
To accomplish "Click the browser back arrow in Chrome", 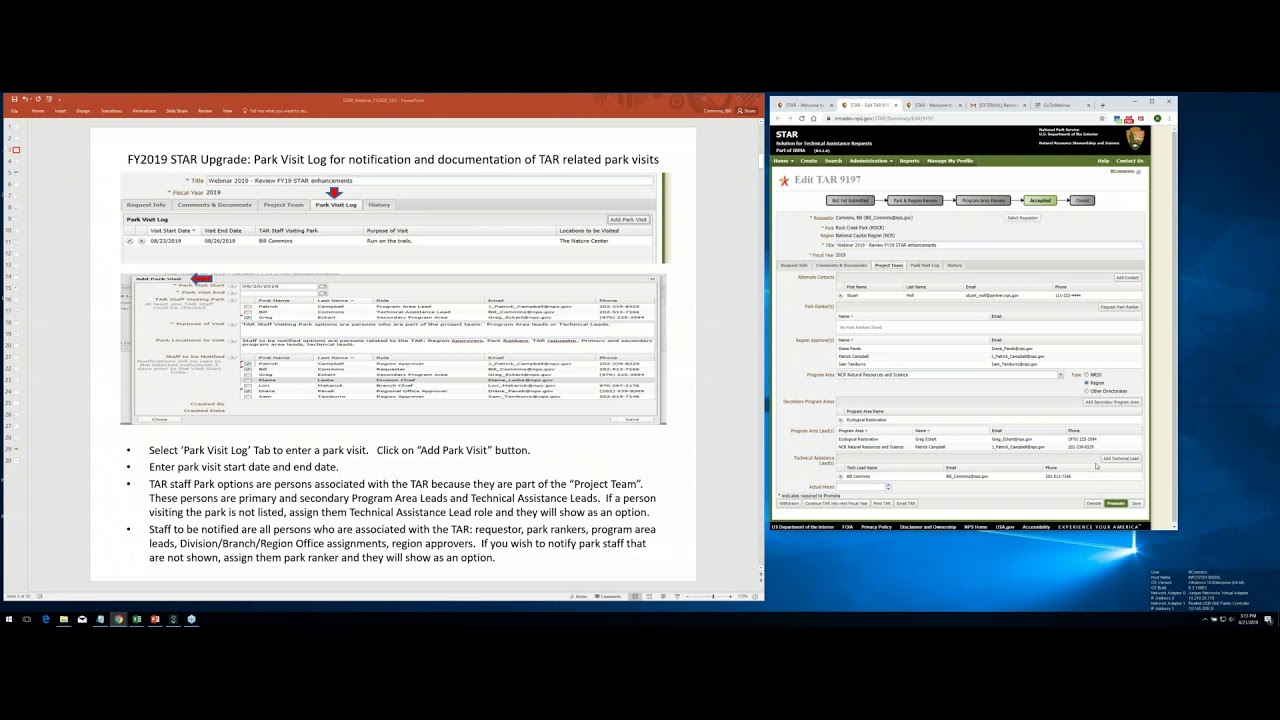I will [778, 118].
